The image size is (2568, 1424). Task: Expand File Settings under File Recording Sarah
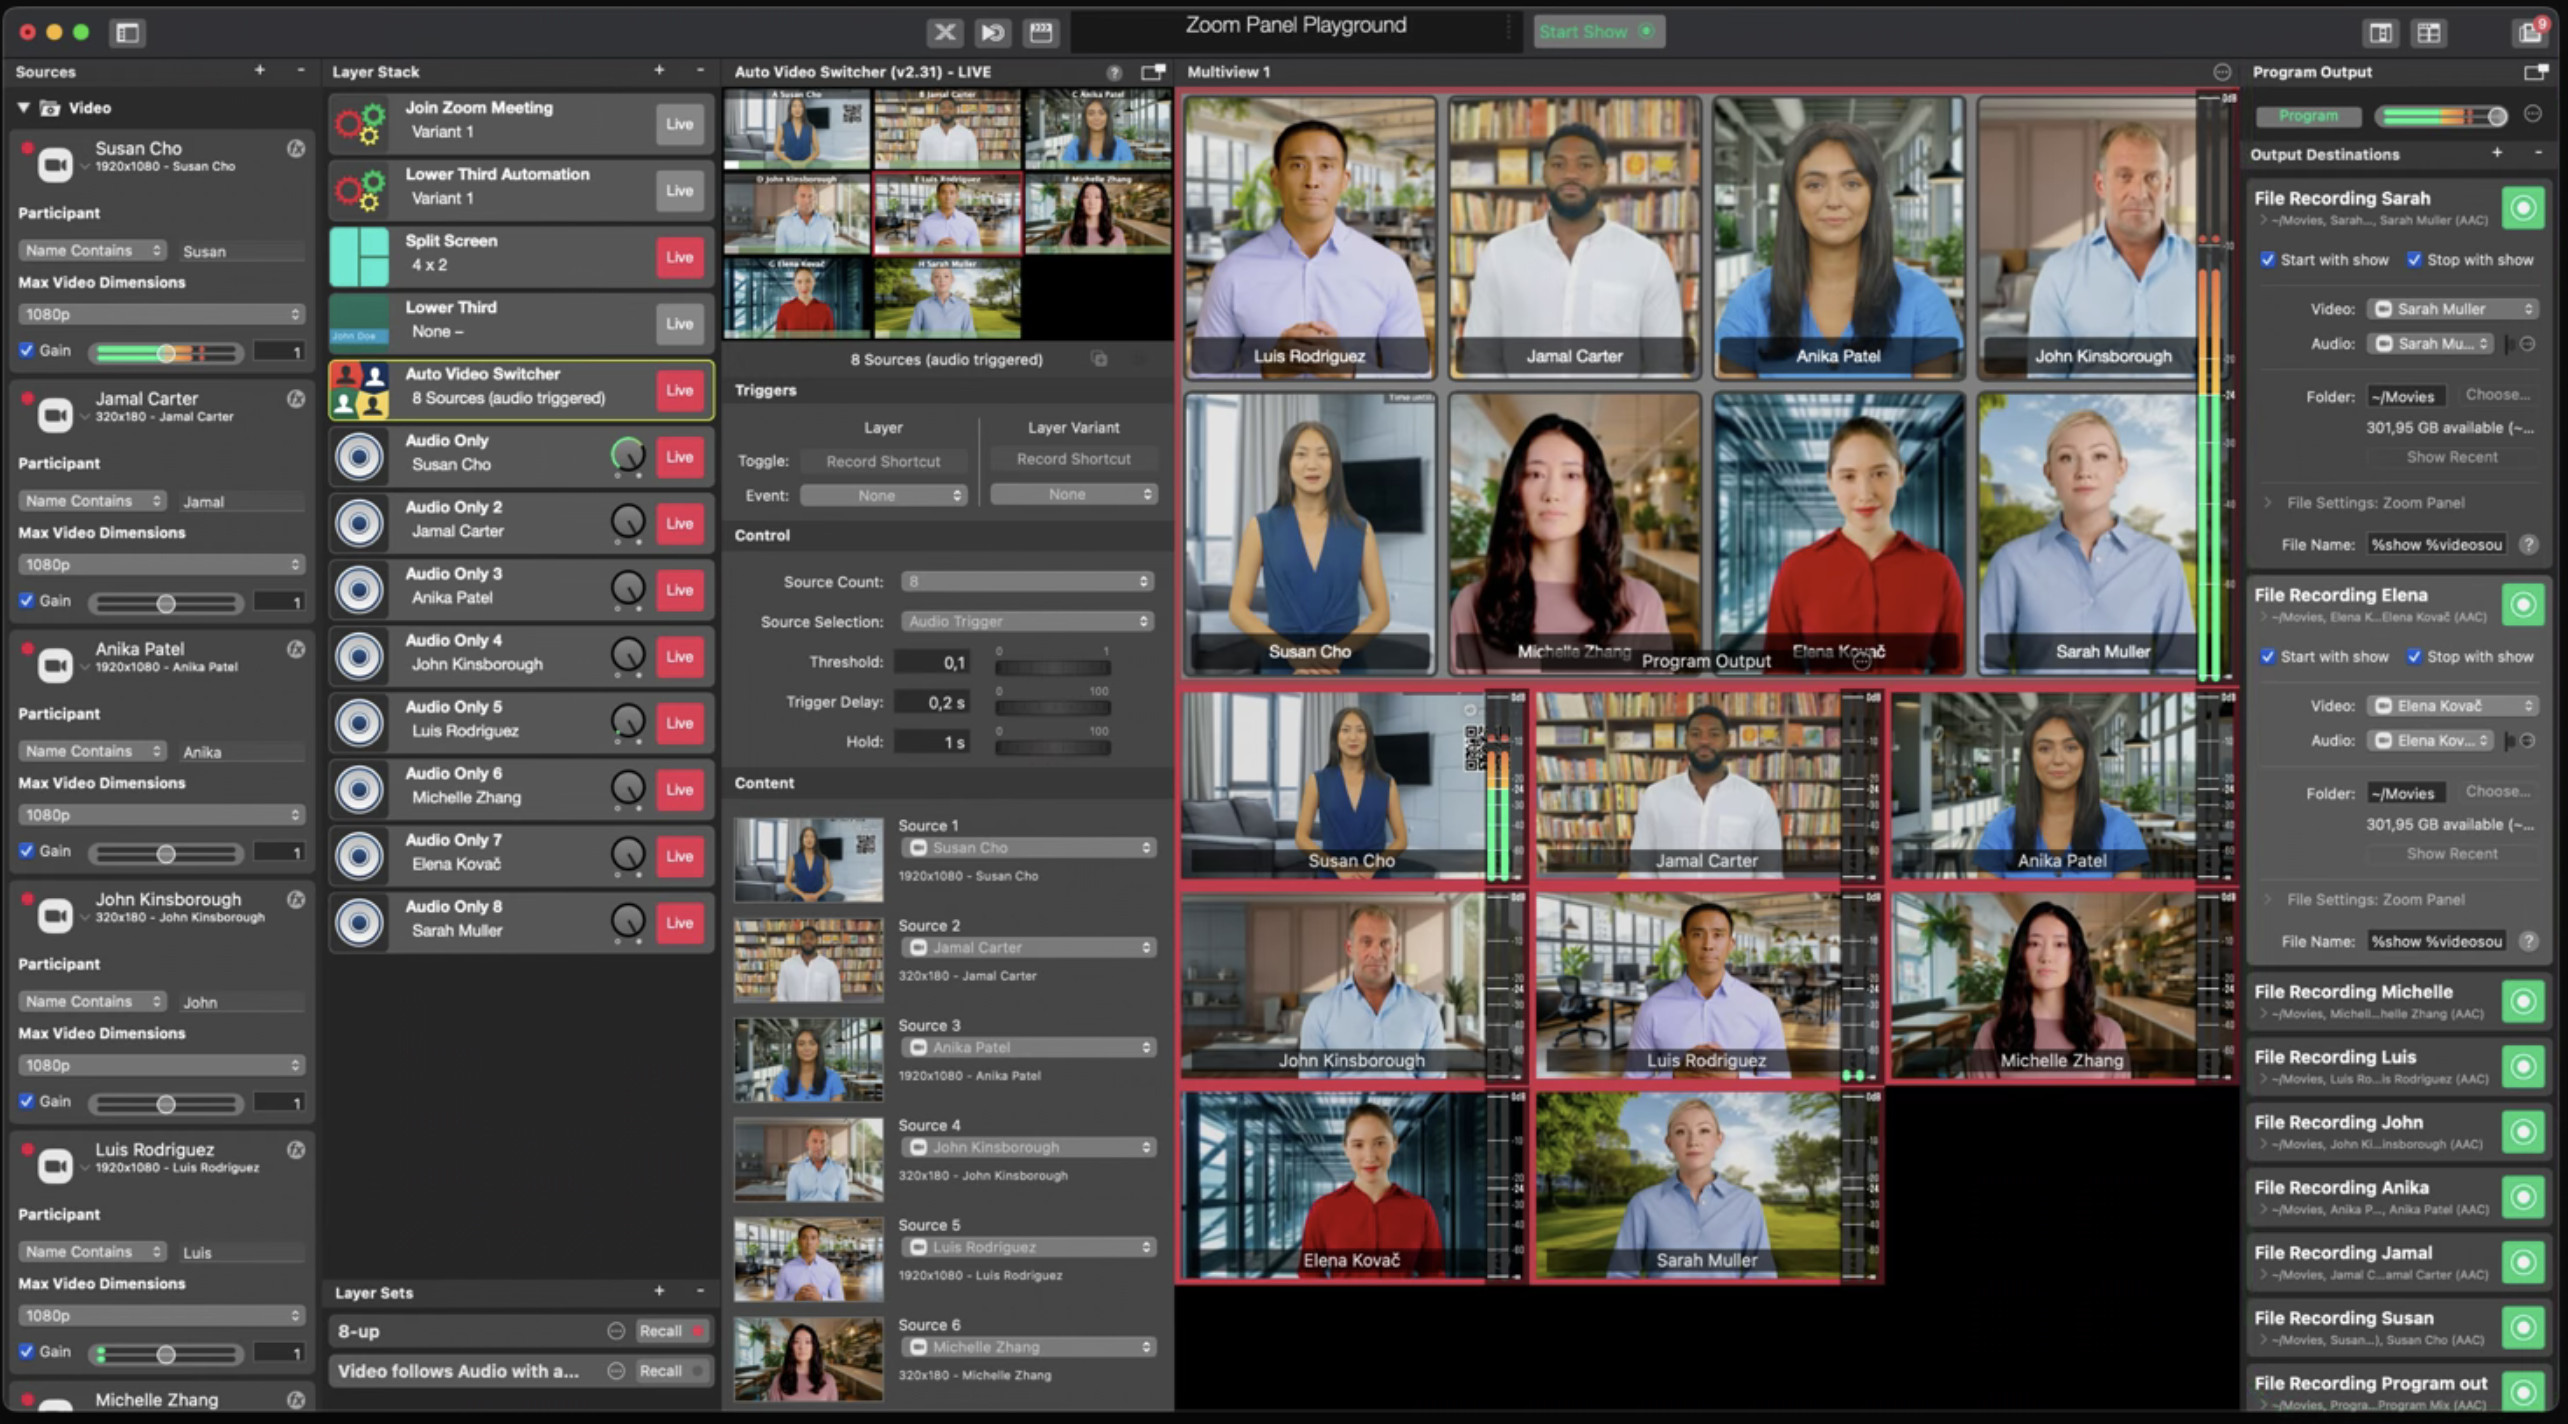pyautogui.click(x=2268, y=503)
